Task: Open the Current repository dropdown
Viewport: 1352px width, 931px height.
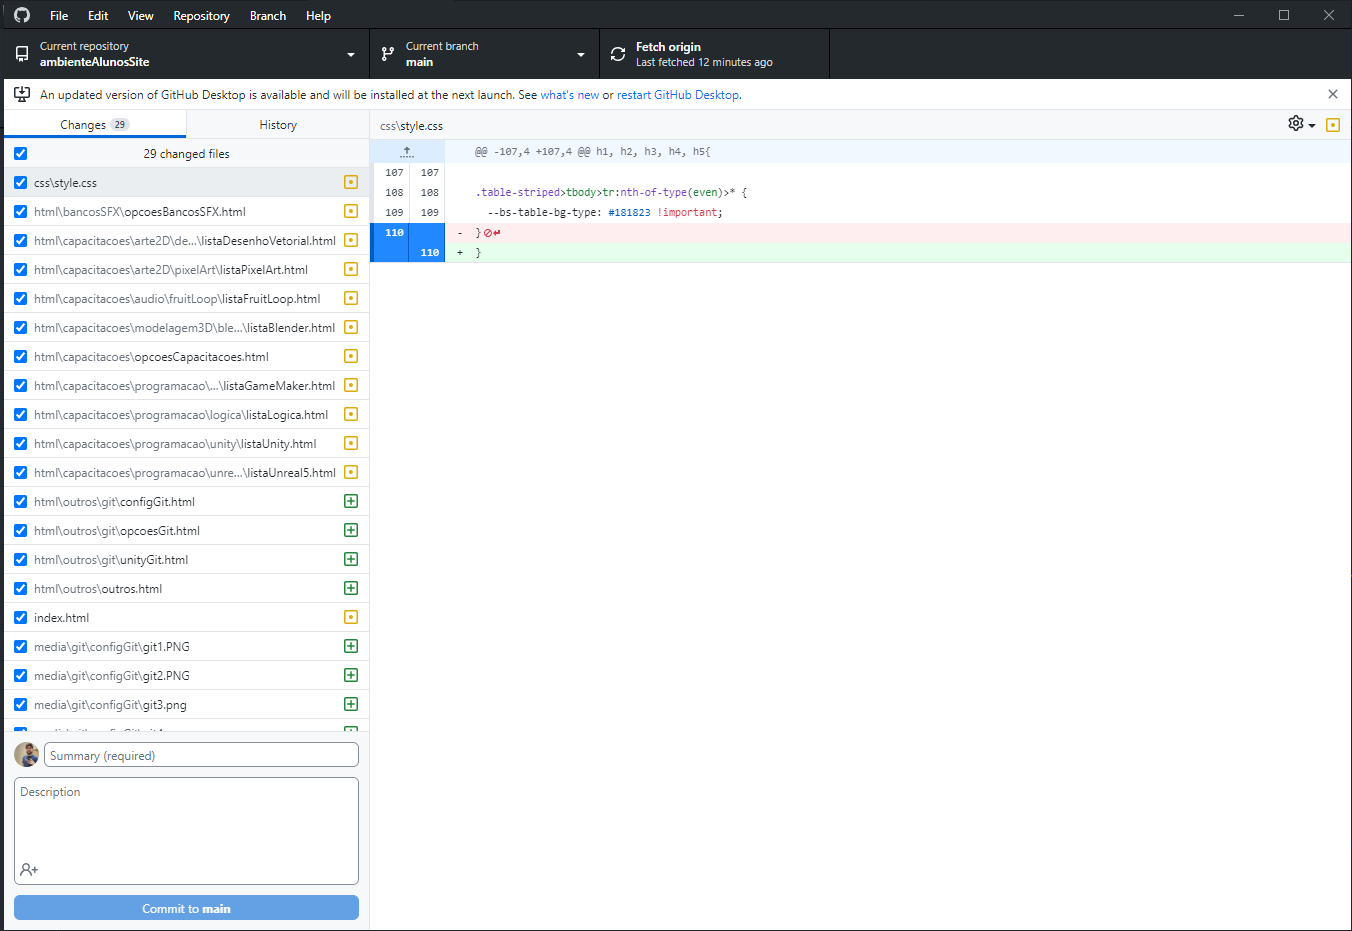Action: pyautogui.click(x=186, y=54)
